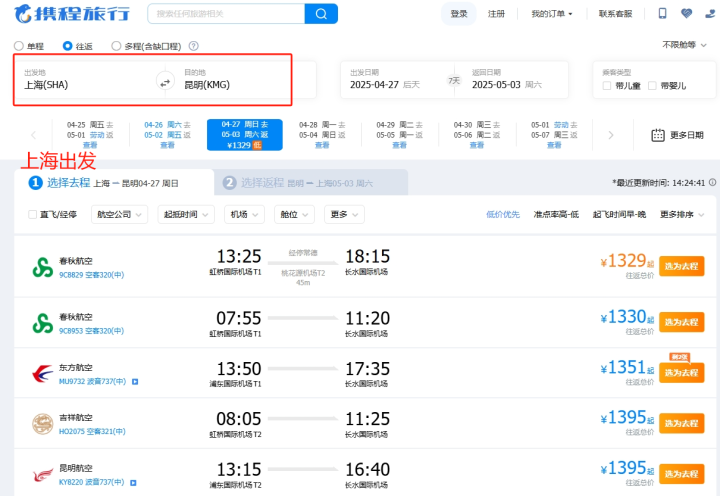Click the help question mark next to 多程
Screen dimensions: 720x496
[194, 46]
